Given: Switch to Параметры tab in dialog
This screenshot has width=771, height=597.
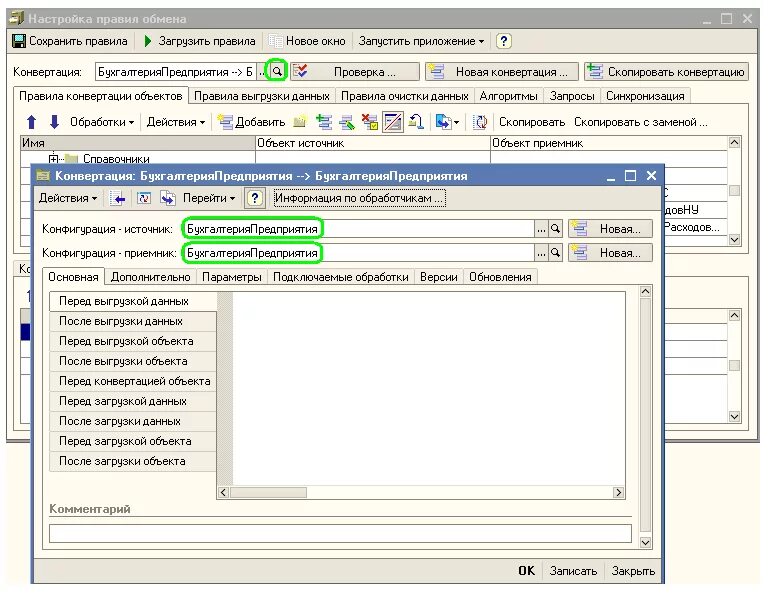Looking at the screenshot, I should [232, 277].
